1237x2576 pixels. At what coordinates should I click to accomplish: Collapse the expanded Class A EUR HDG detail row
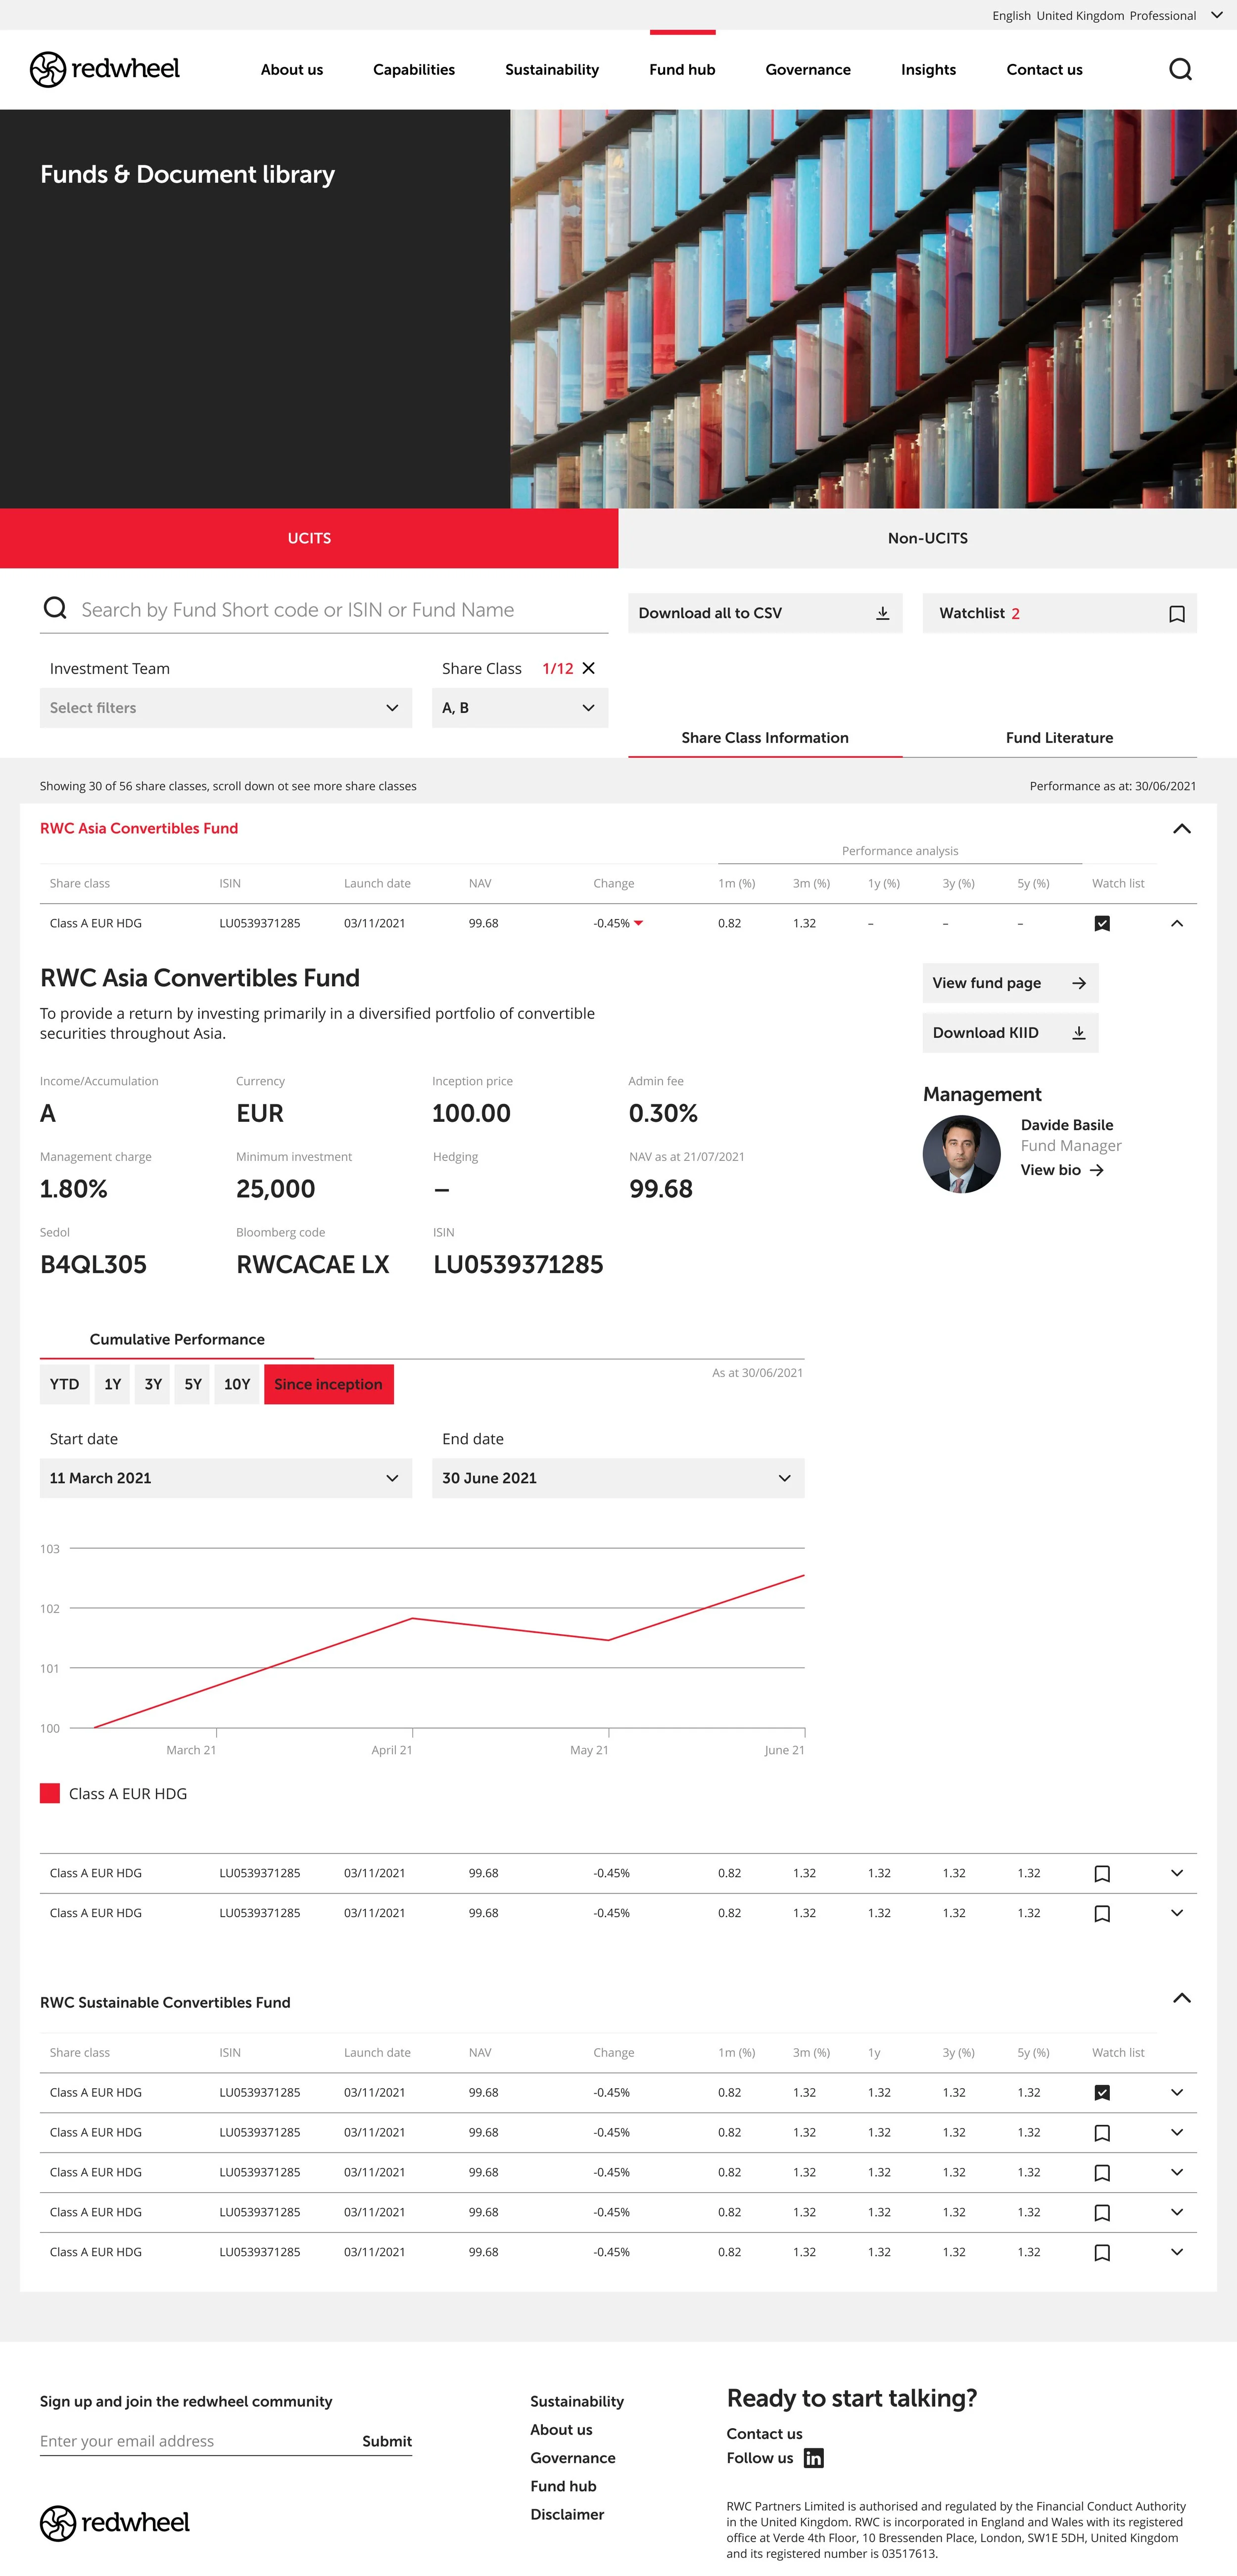[x=1177, y=923]
